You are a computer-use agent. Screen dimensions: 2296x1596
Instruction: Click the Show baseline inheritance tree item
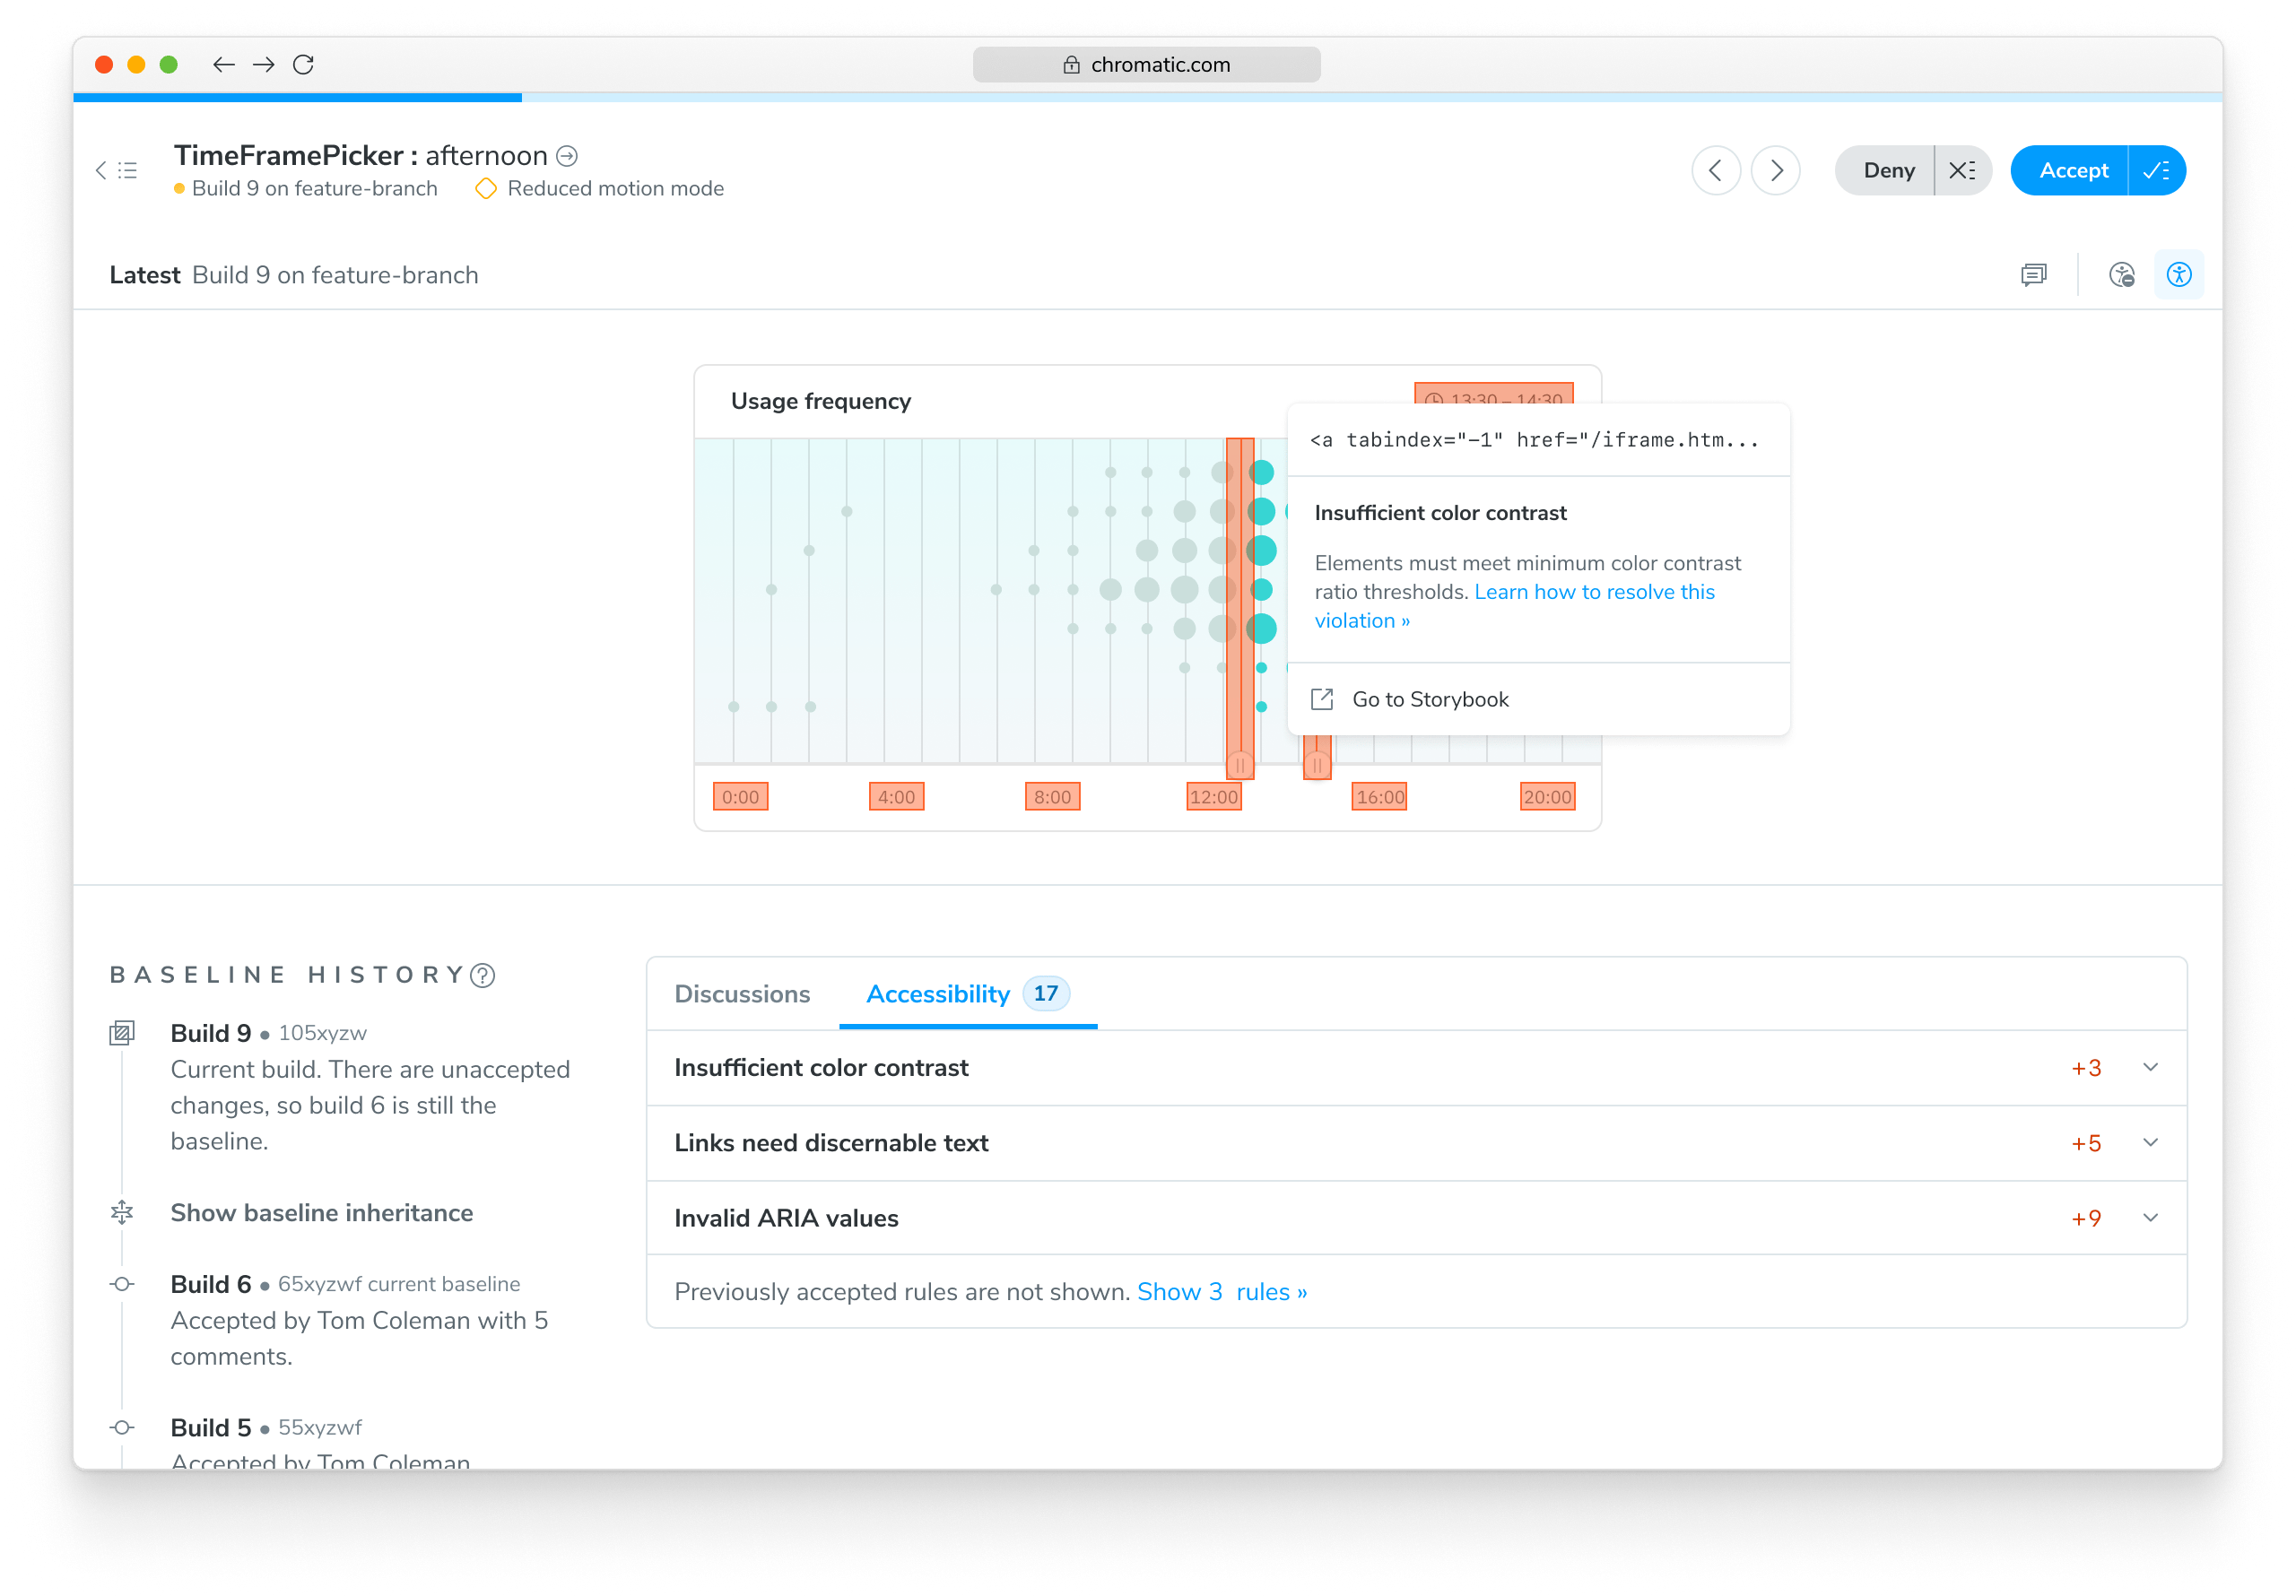coord(321,1212)
